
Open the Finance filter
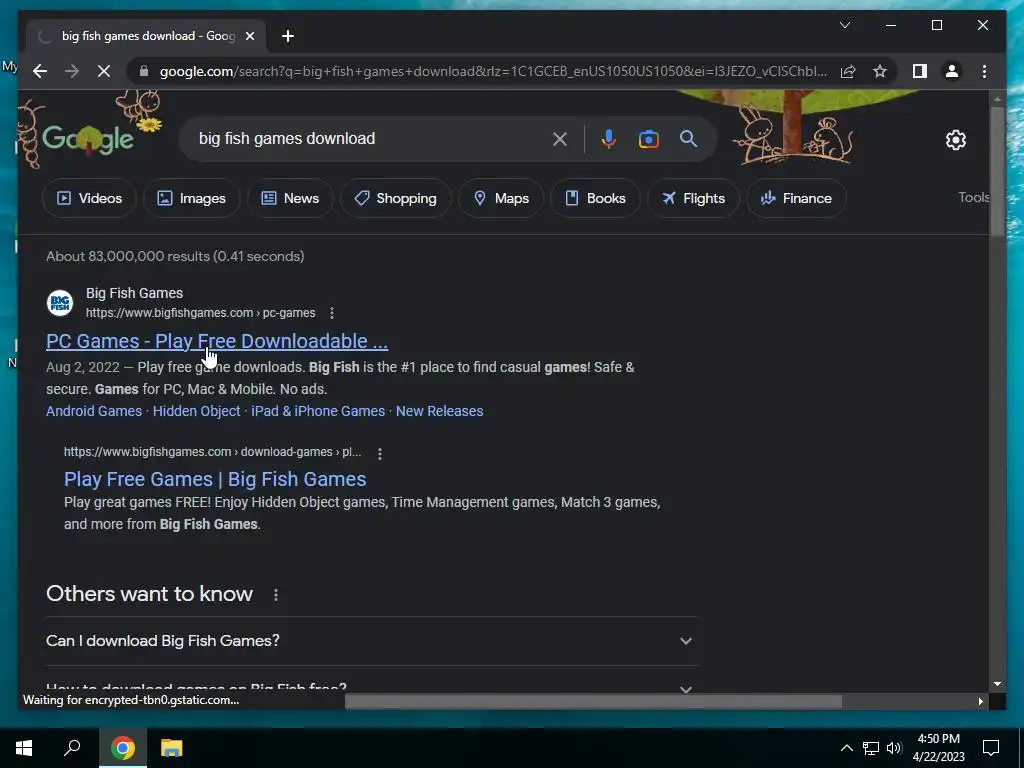[796, 198]
